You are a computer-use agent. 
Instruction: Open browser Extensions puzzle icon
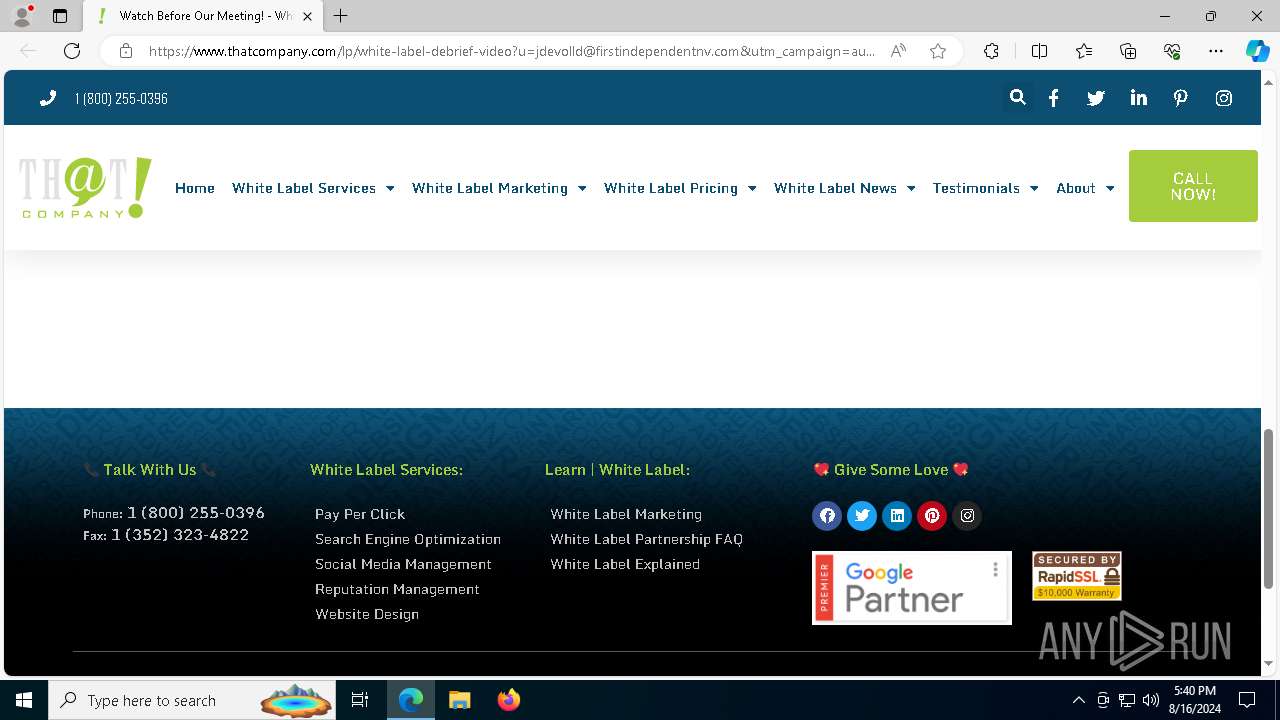(x=991, y=51)
